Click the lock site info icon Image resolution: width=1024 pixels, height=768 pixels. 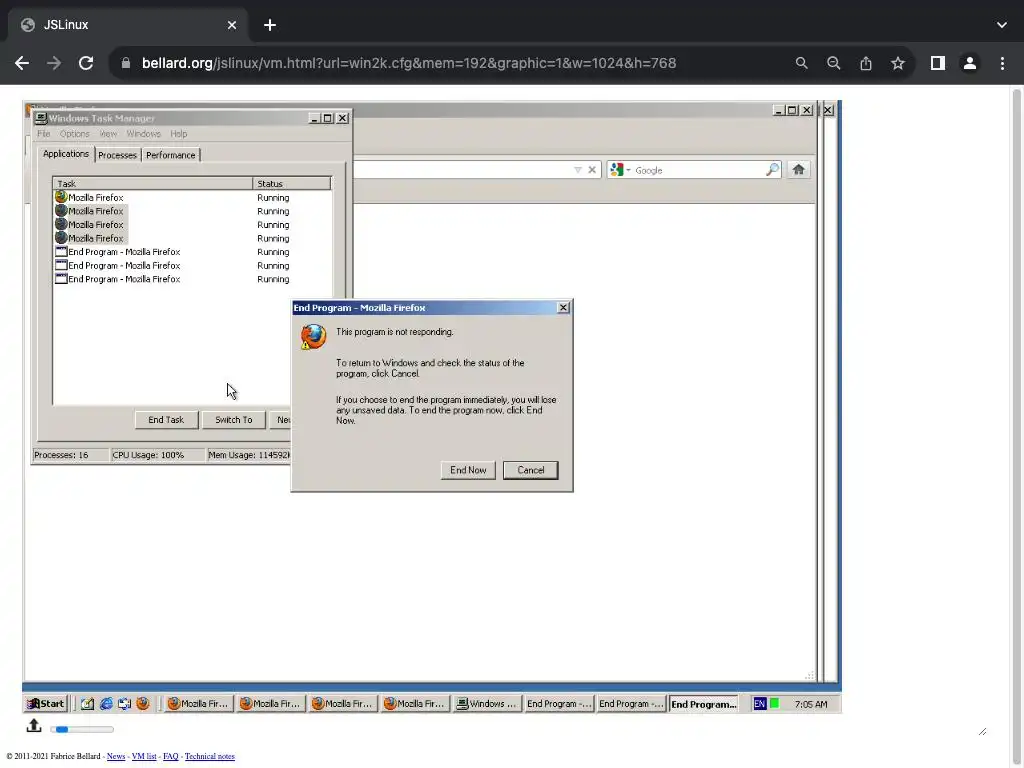pyautogui.click(x=125, y=63)
